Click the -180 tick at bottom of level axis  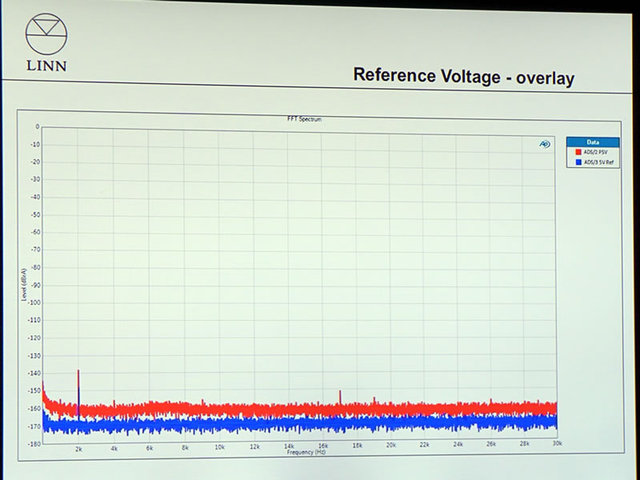pyautogui.click(x=34, y=442)
